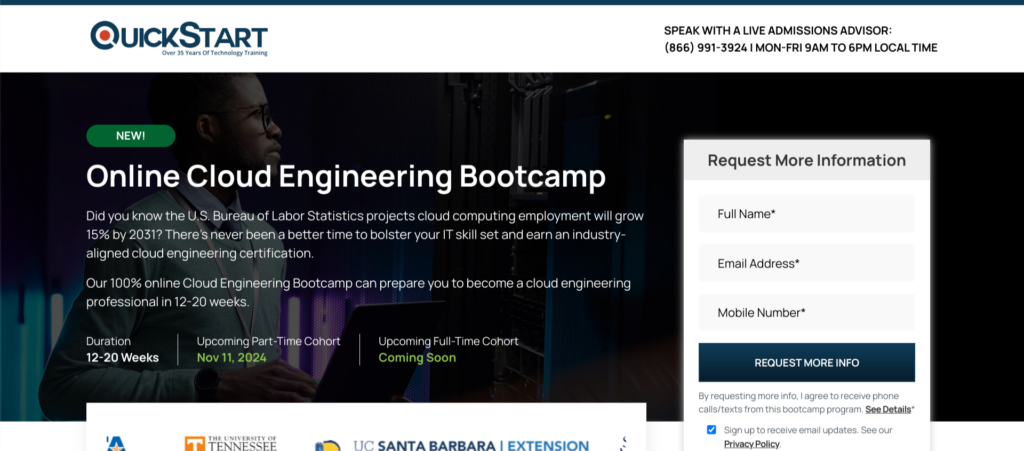Focus the Email Address field

click(806, 264)
